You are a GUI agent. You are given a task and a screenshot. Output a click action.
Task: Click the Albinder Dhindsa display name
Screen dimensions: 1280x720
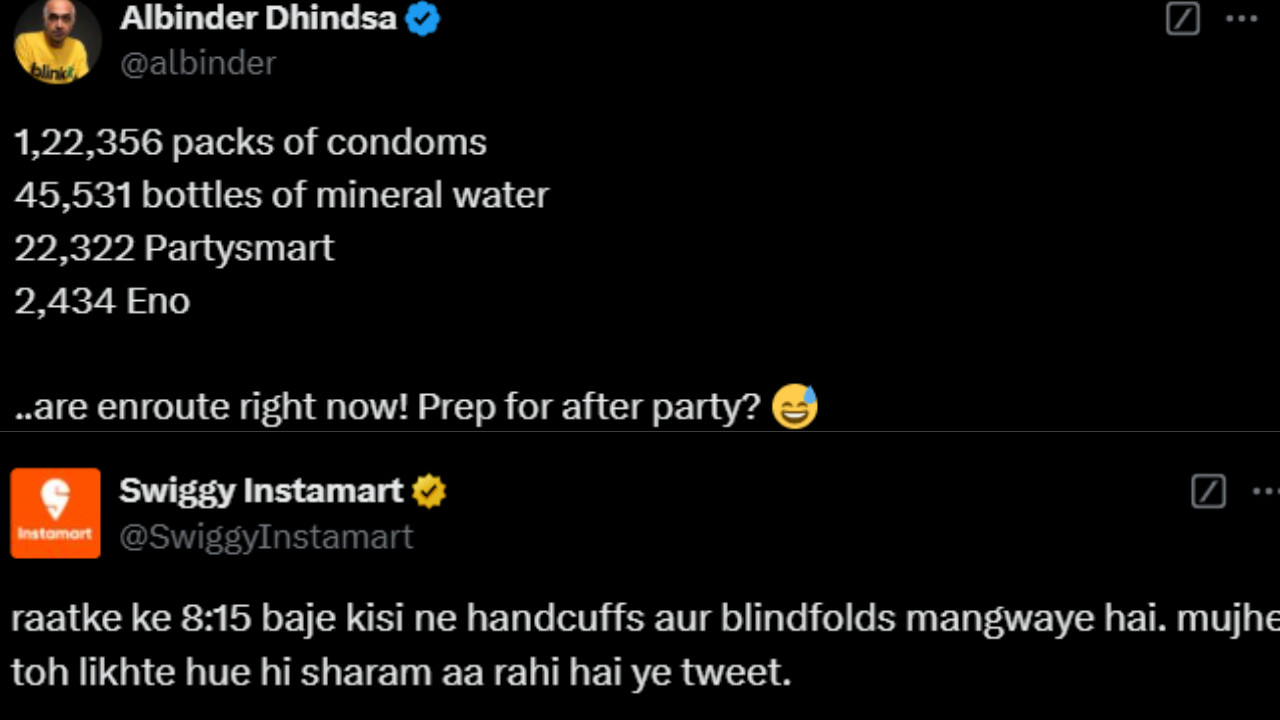click(x=258, y=18)
